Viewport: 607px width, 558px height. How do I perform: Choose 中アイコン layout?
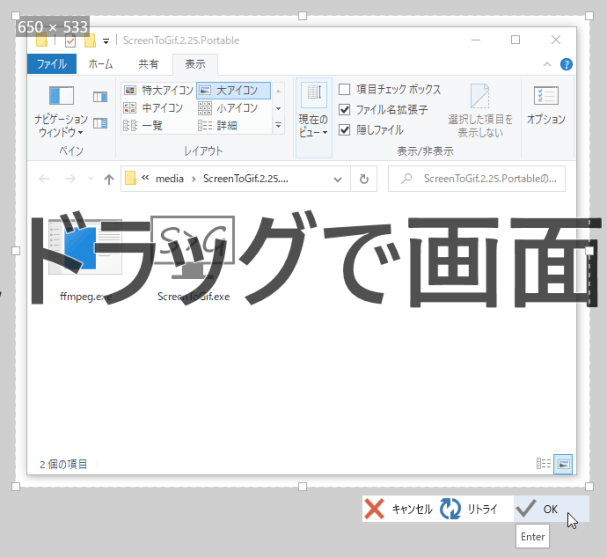tap(153, 108)
